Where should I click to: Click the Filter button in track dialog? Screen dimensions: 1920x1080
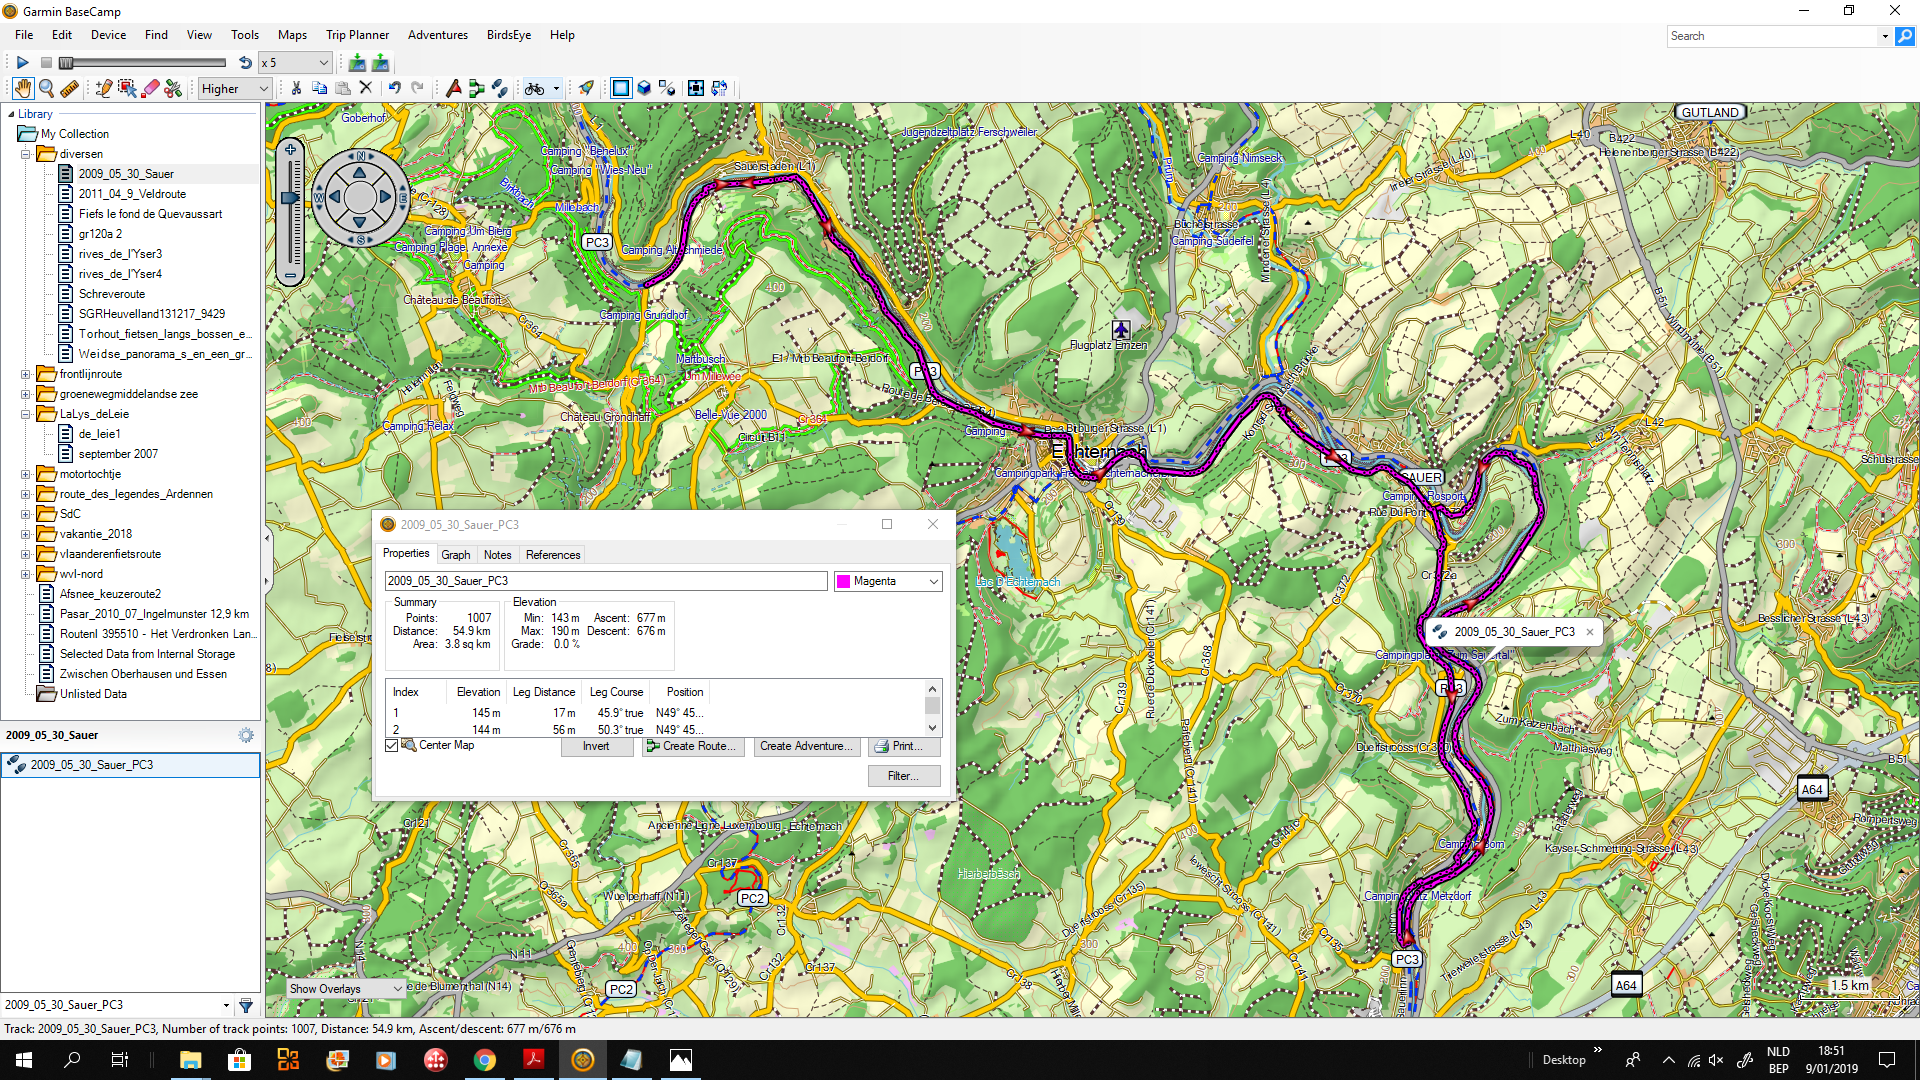pos(904,776)
